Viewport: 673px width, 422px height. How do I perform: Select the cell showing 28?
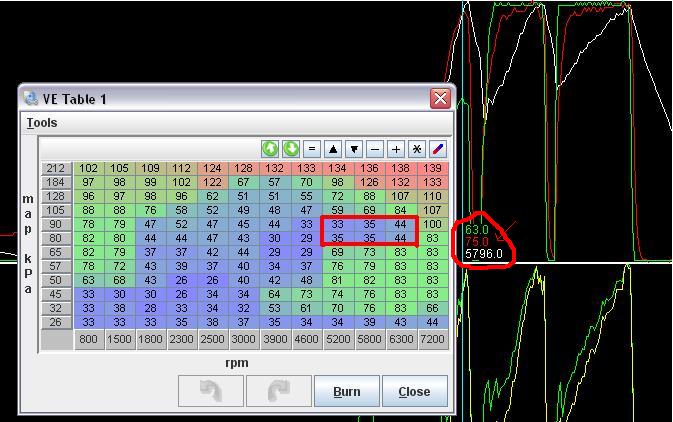(x=150, y=308)
